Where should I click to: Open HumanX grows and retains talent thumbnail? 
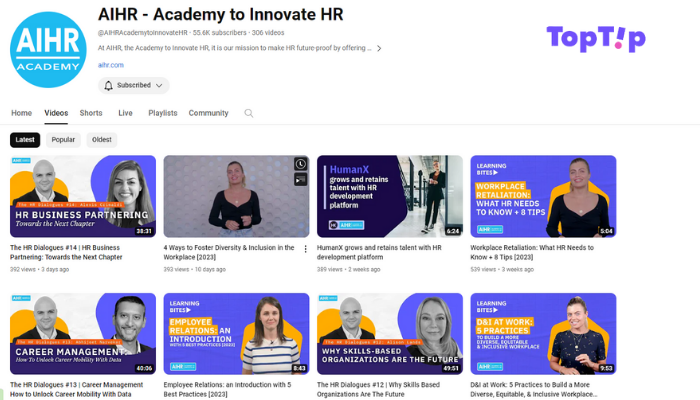coord(390,196)
